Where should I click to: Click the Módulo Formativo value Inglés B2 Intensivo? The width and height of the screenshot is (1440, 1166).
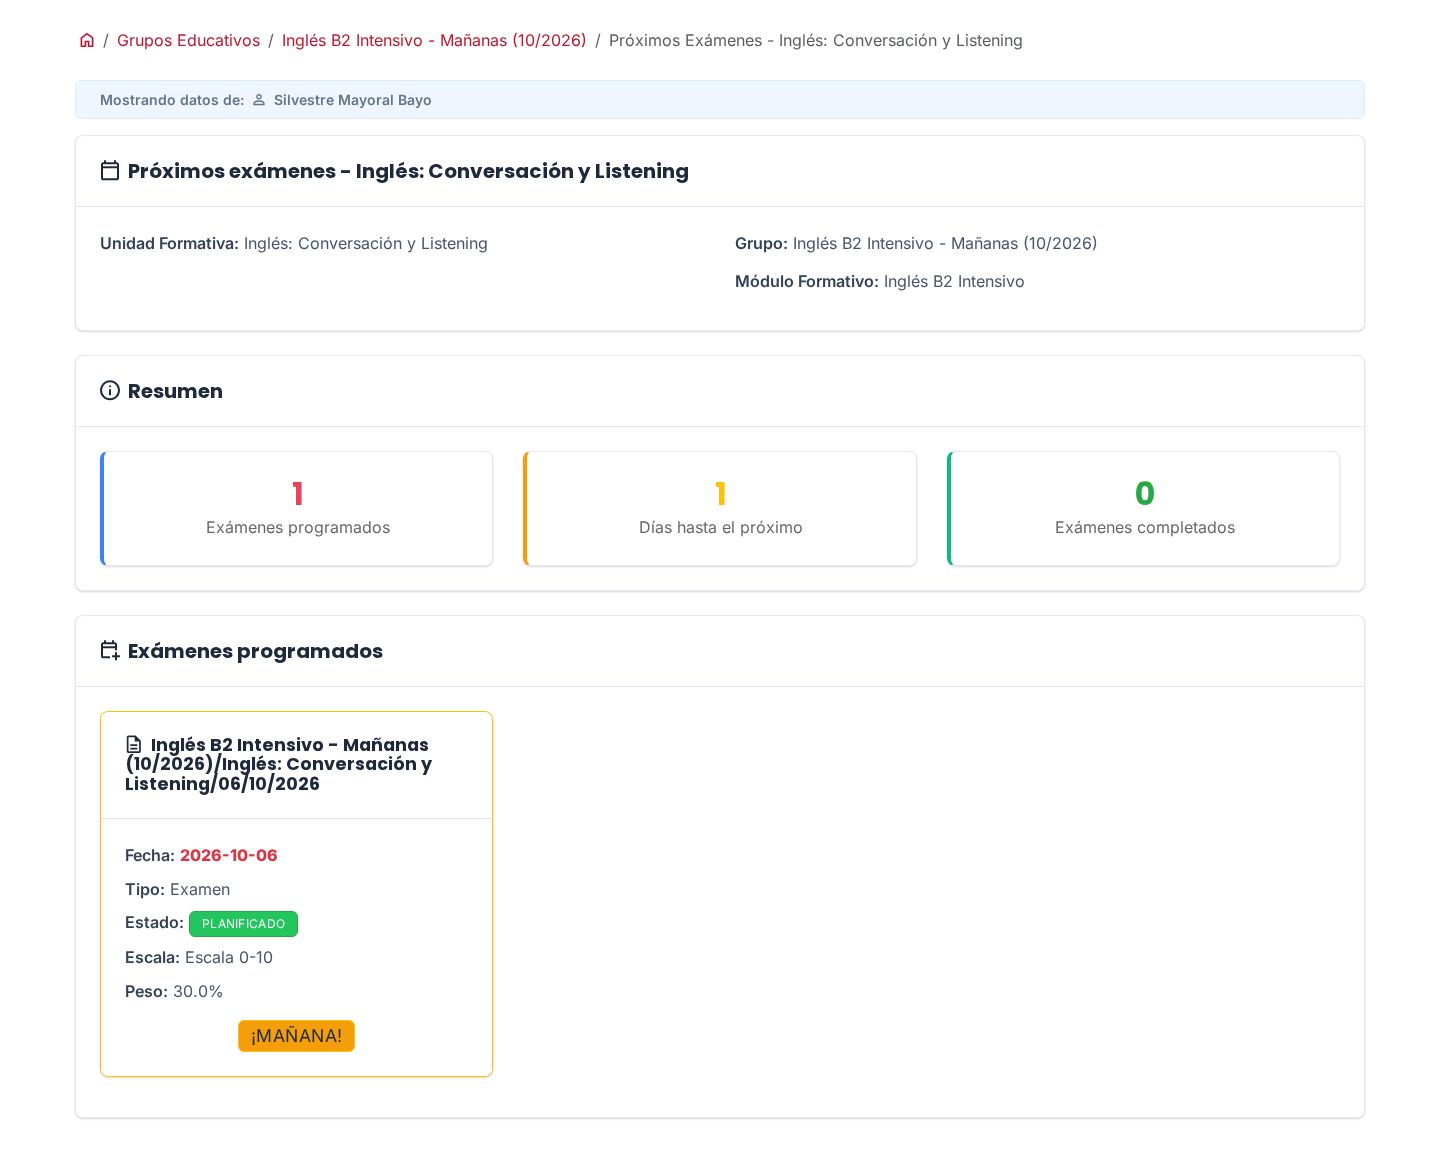click(x=954, y=281)
